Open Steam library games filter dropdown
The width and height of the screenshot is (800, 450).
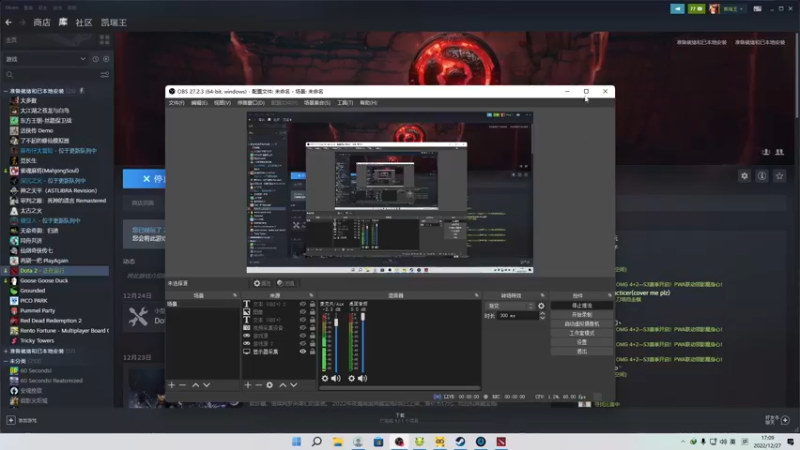(45, 59)
